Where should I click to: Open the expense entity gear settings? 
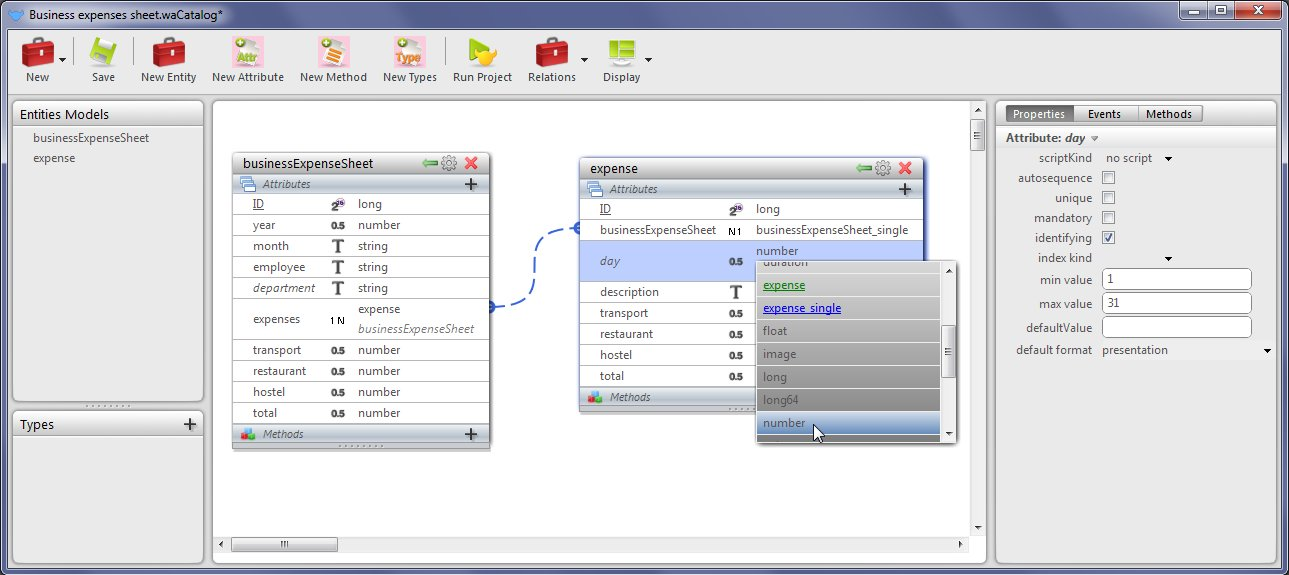point(883,168)
